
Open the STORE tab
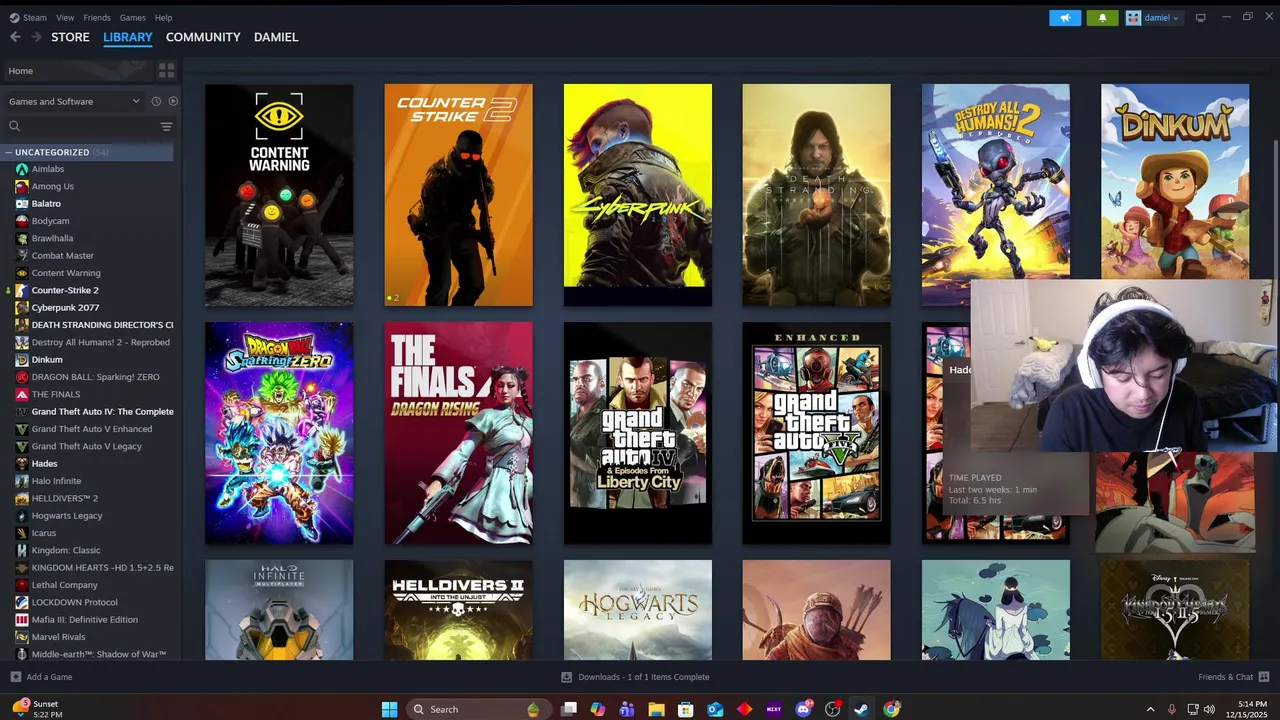70,37
